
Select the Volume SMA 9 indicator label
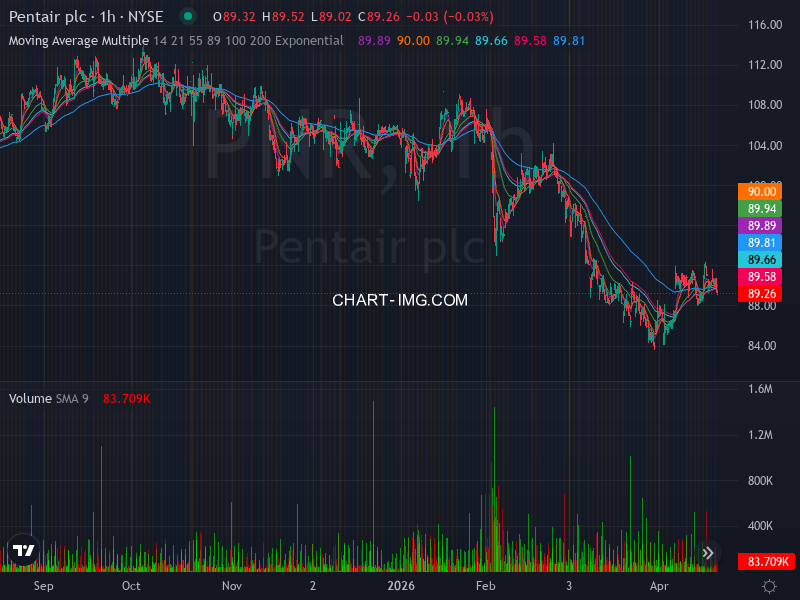pyautogui.click(x=48, y=398)
